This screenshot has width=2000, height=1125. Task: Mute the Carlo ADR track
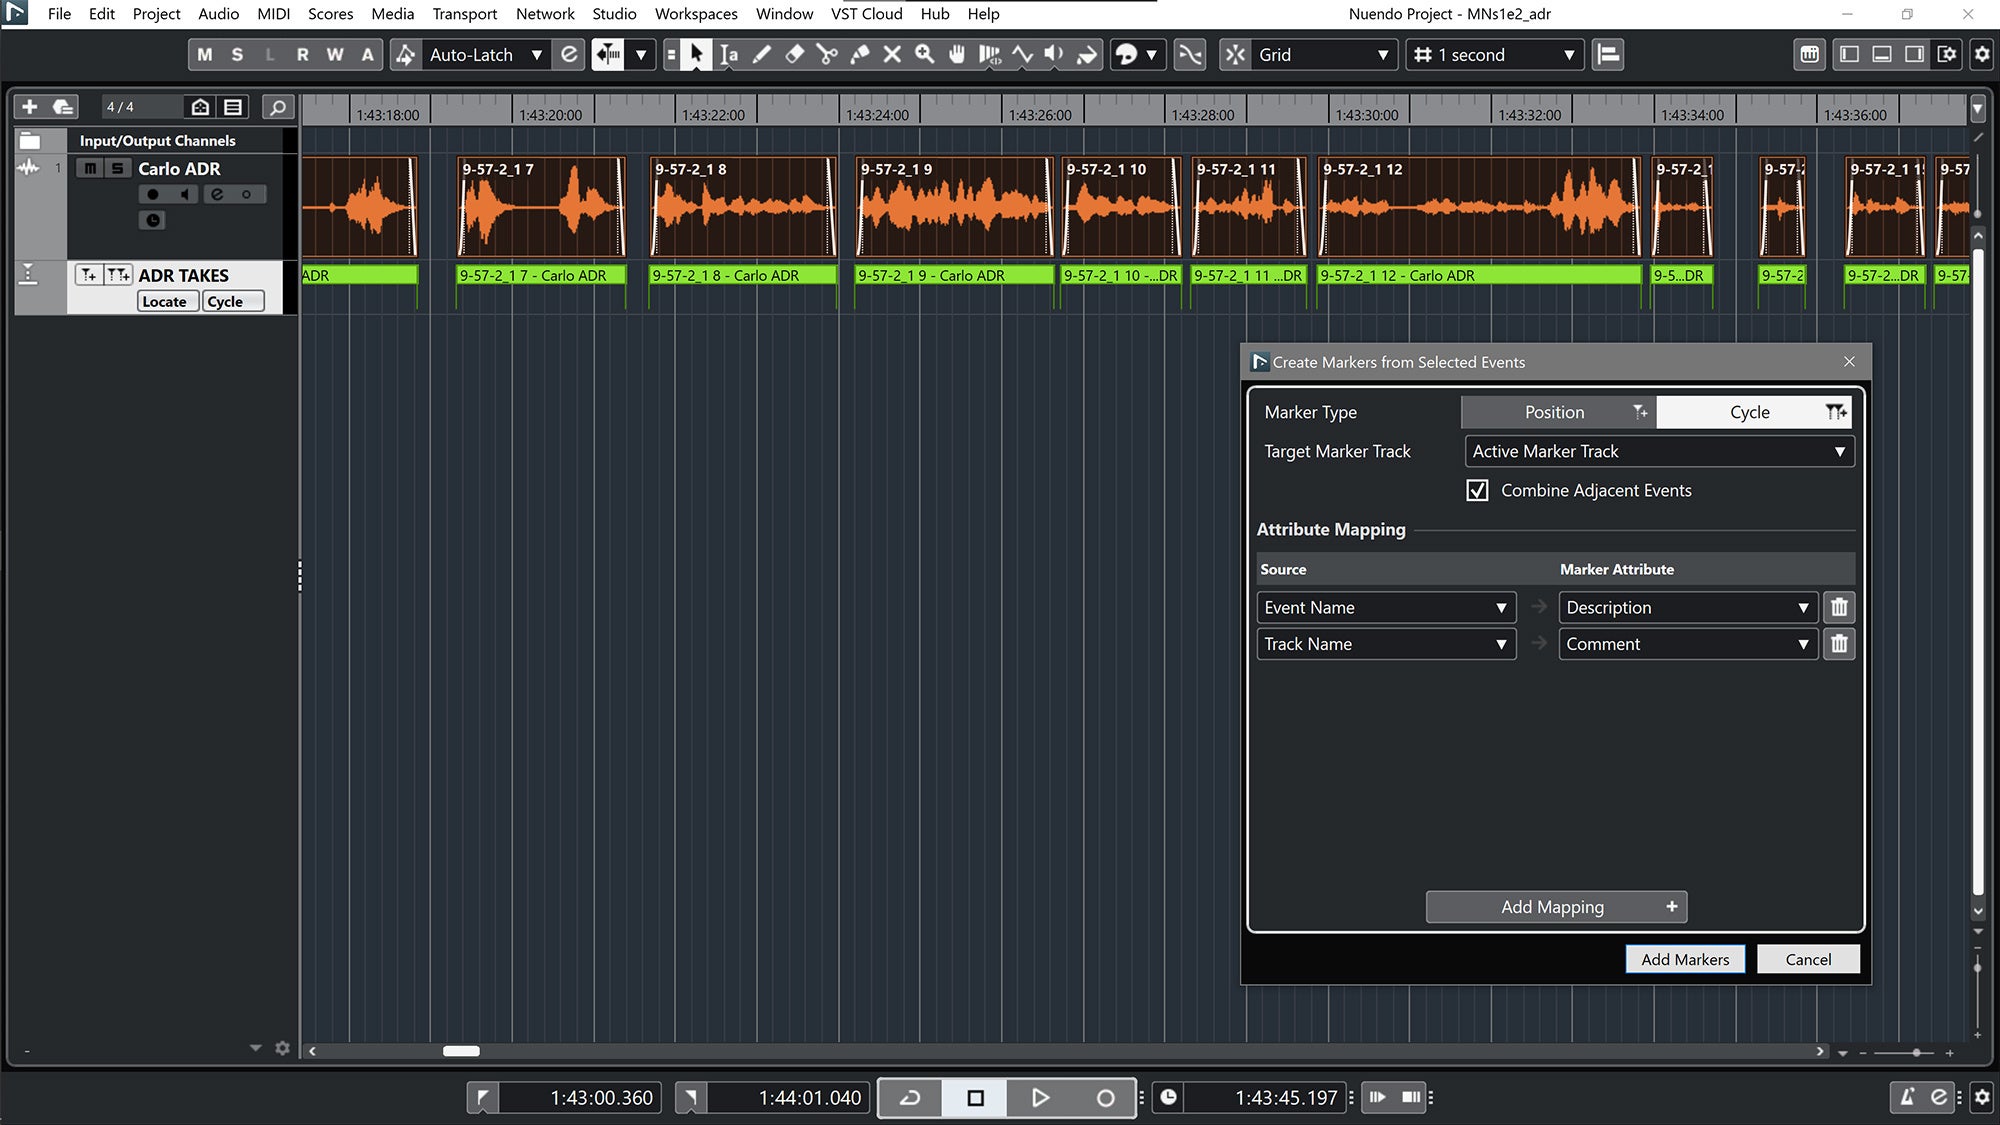91,168
